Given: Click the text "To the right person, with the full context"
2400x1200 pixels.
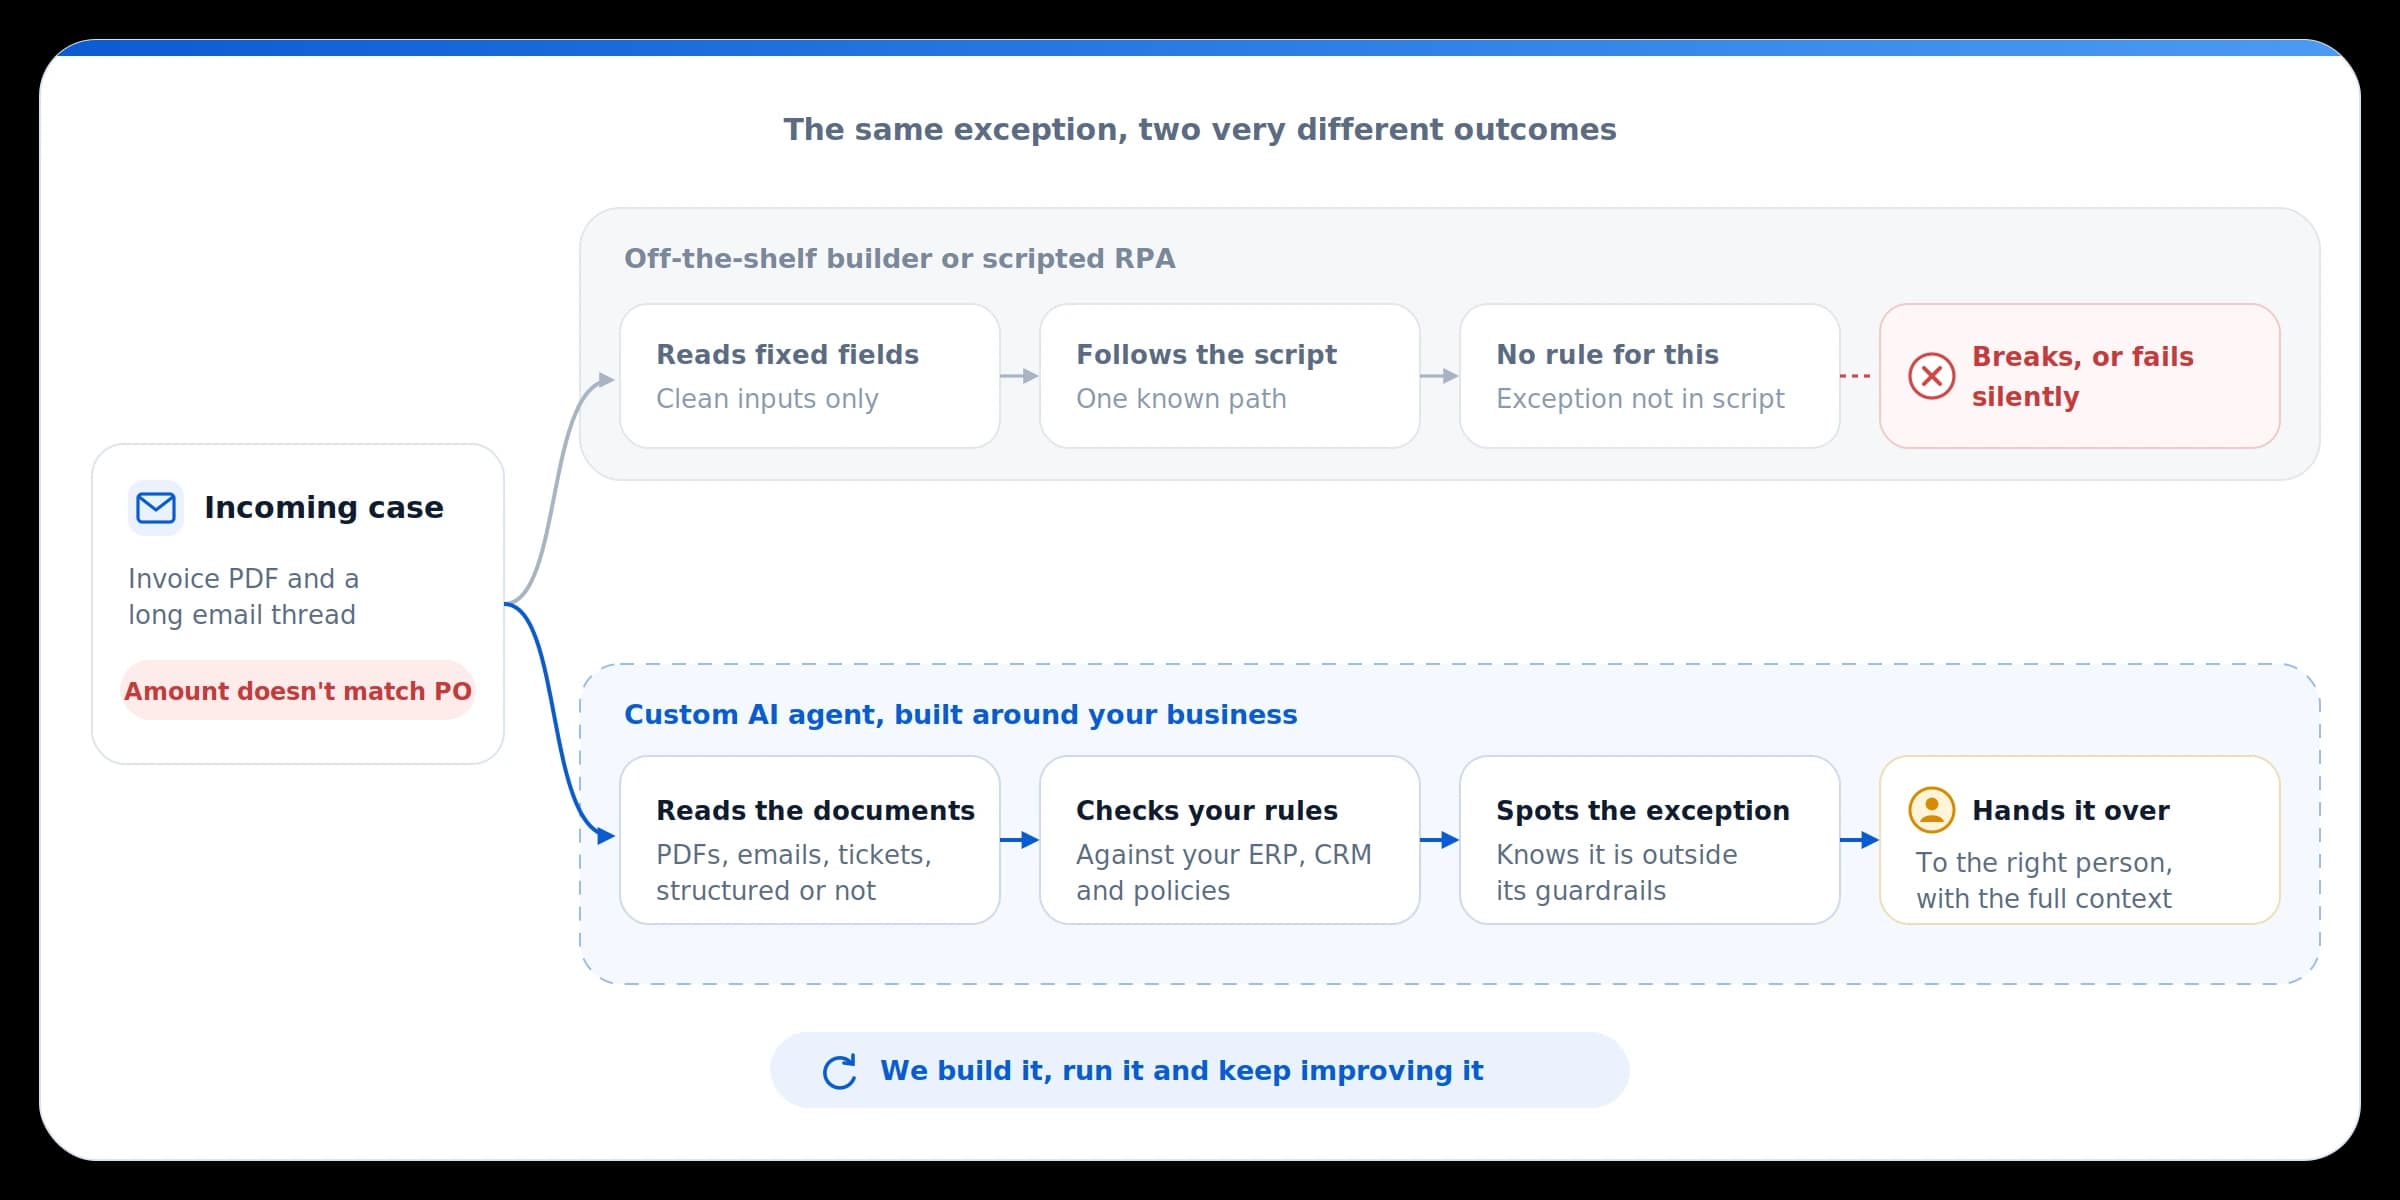Looking at the screenshot, I should tap(2044, 880).
